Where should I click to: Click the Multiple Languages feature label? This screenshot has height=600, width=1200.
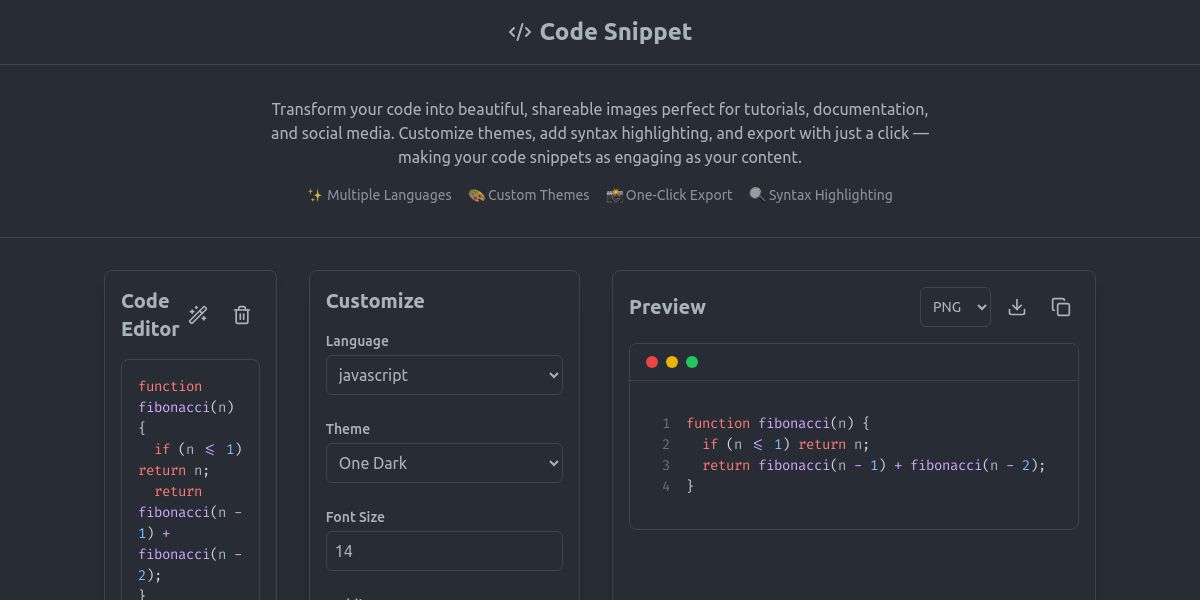coord(380,195)
